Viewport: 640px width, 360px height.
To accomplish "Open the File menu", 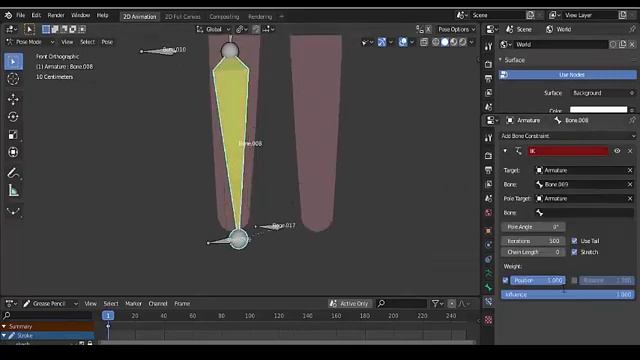I will 20,16.
